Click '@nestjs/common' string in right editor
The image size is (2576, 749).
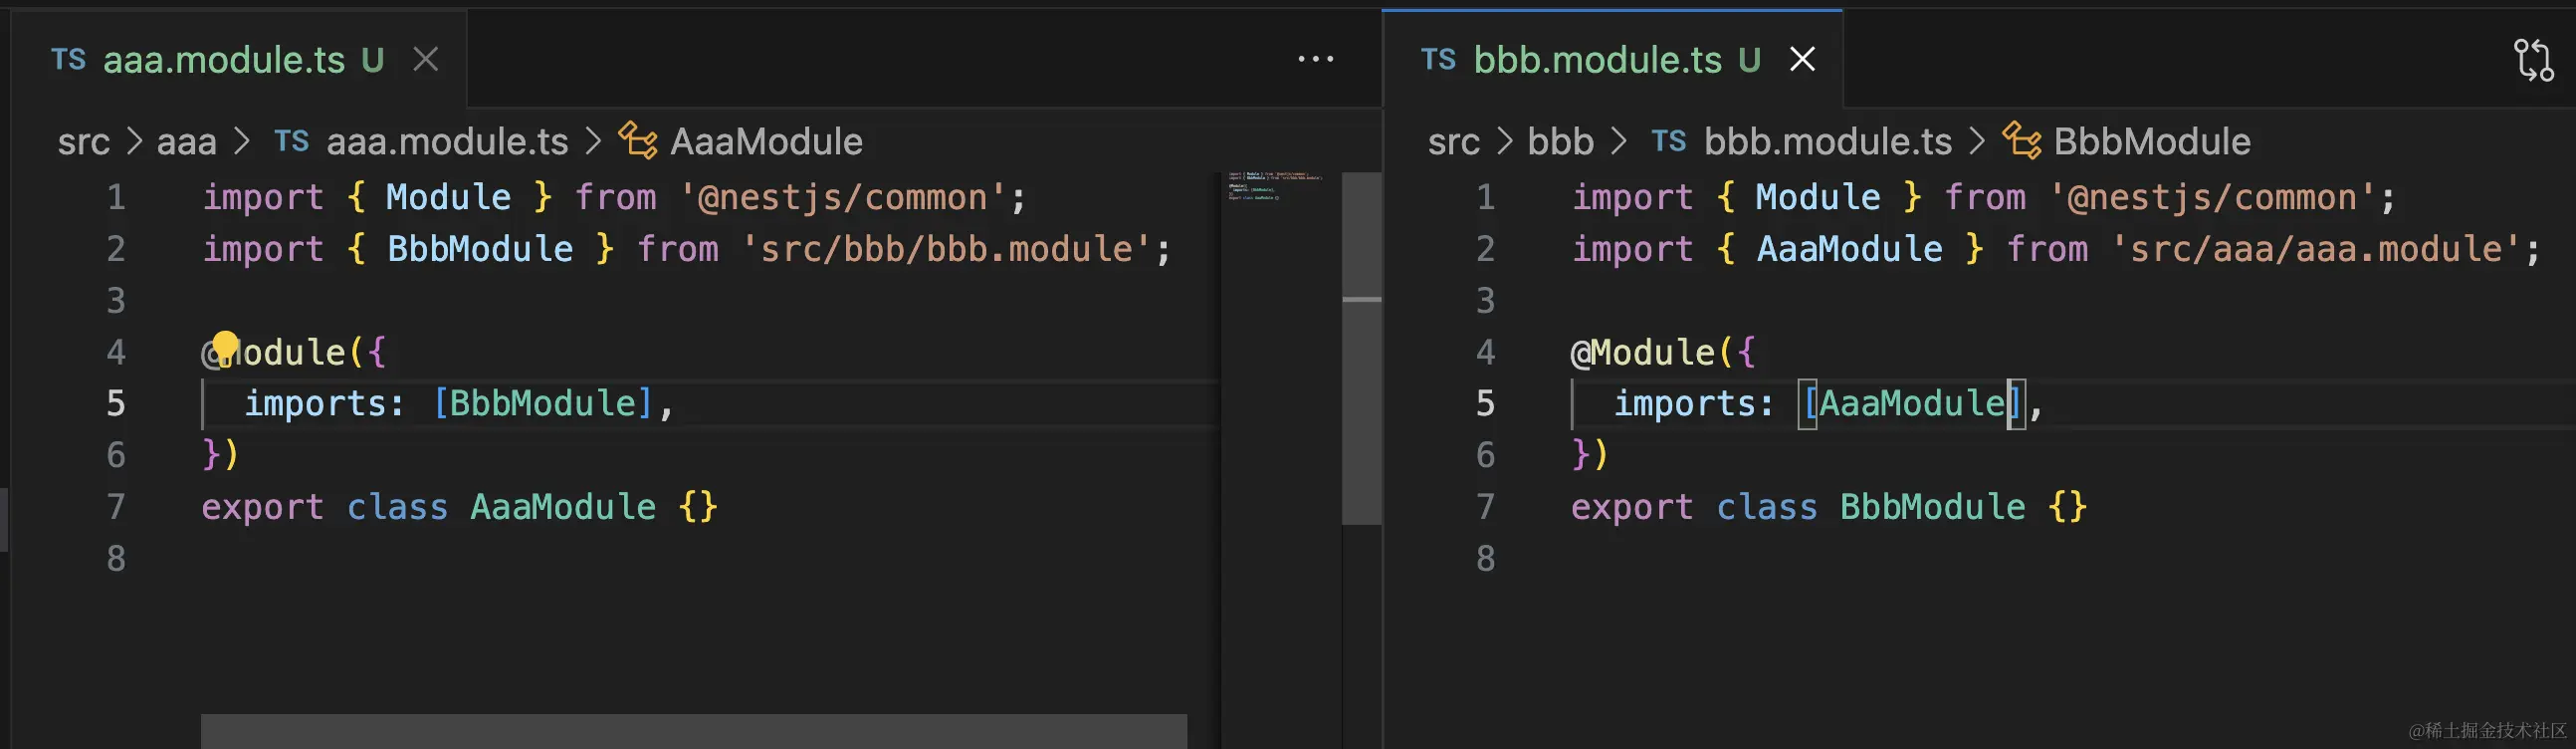tap(2213, 197)
